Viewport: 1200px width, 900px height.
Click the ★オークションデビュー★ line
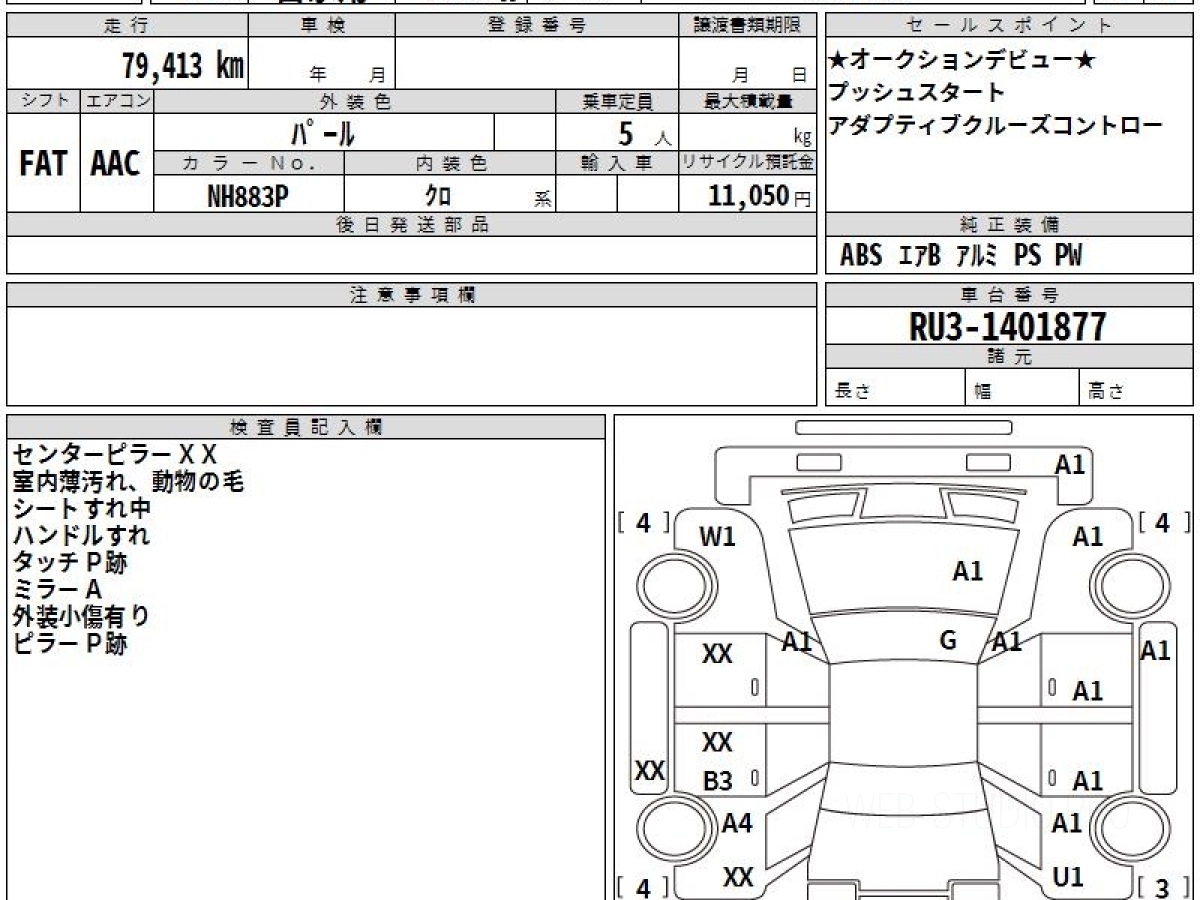pyautogui.click(x=961, y=60)
